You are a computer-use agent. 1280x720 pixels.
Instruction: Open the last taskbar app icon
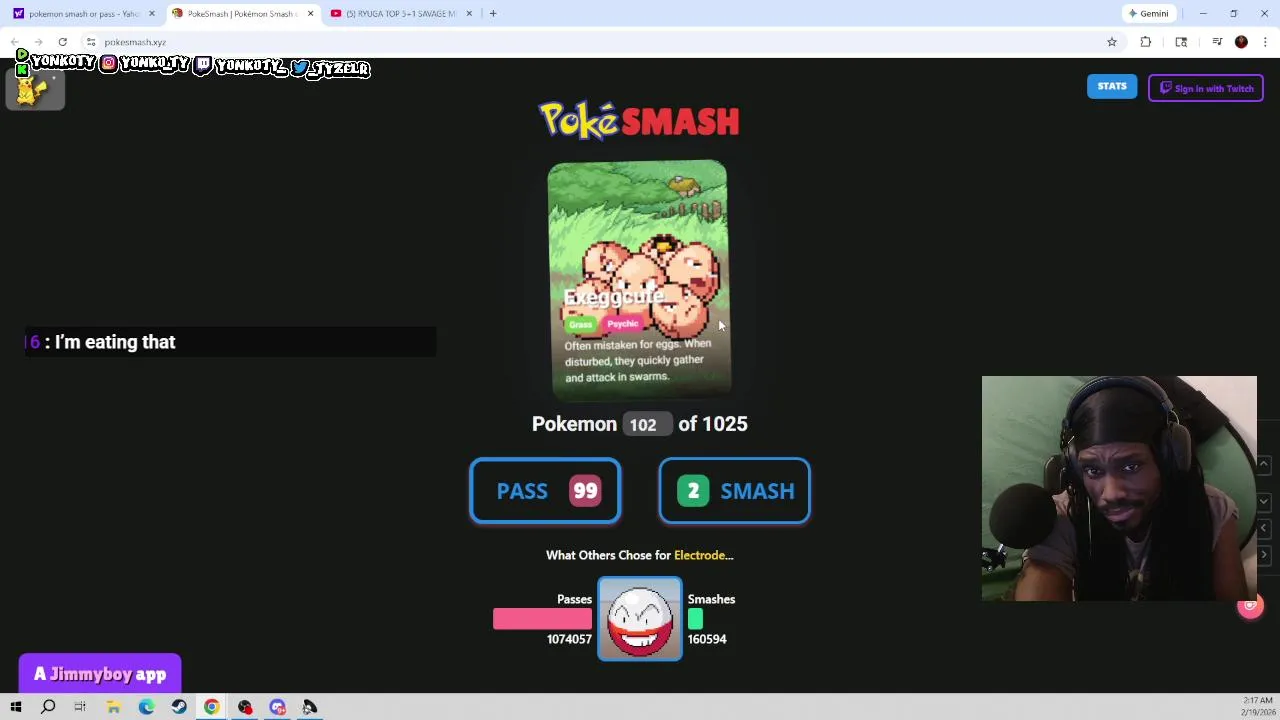[x=310, y=707]
